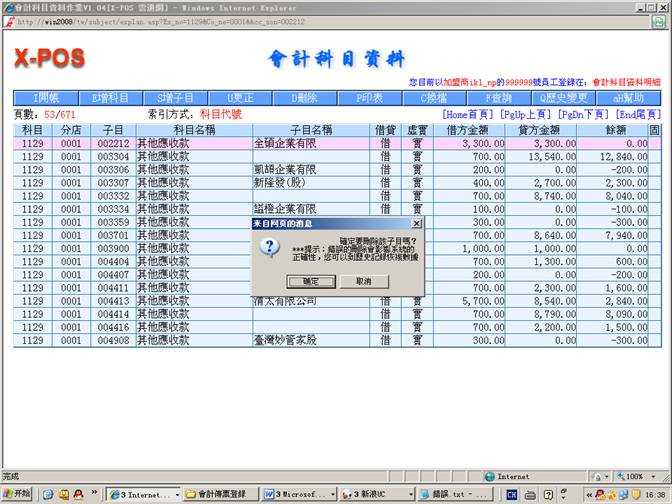Choose S增子目 from the toolbar

[175, 98]
